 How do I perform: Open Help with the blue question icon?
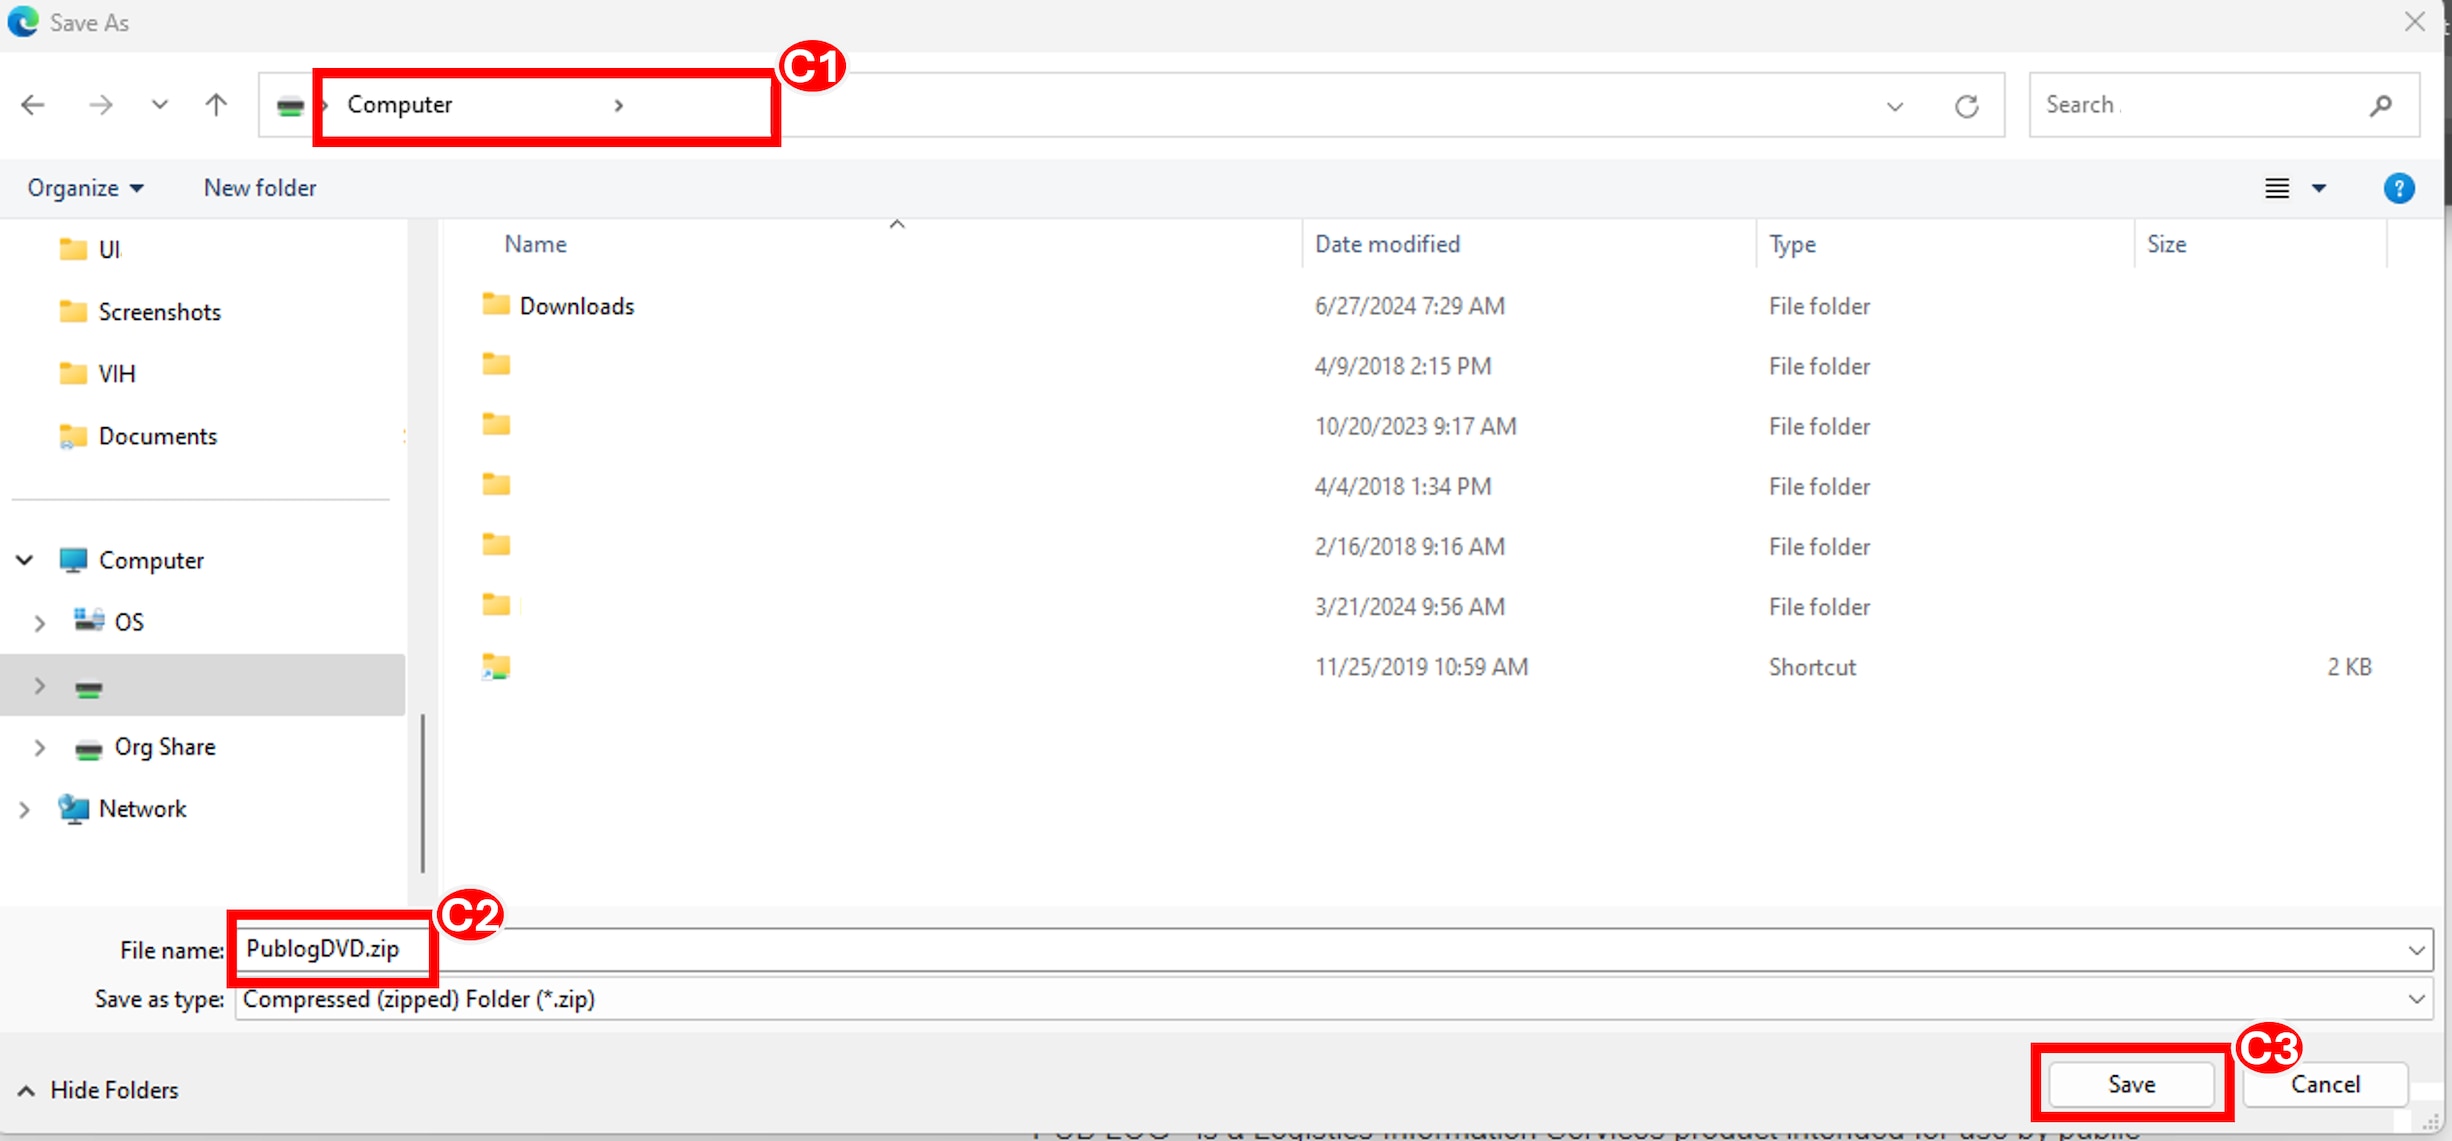pos(2399,188)
